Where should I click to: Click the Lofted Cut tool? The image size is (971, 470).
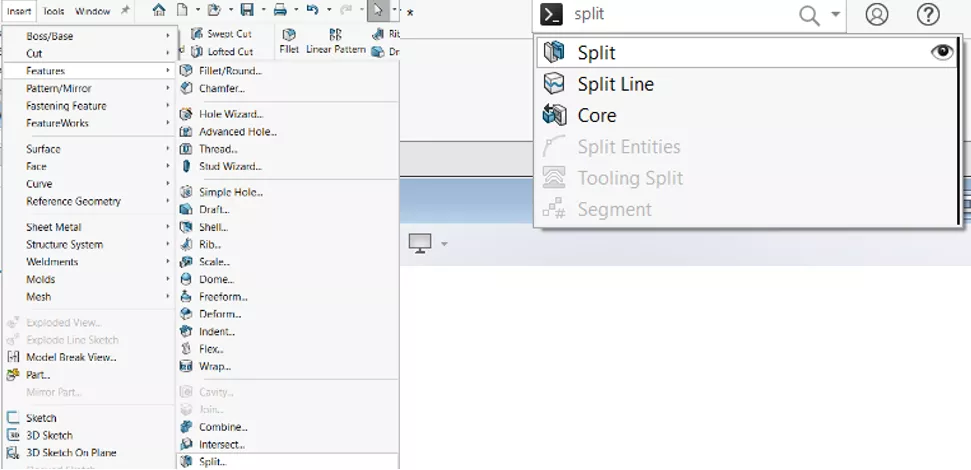(222, 51)
